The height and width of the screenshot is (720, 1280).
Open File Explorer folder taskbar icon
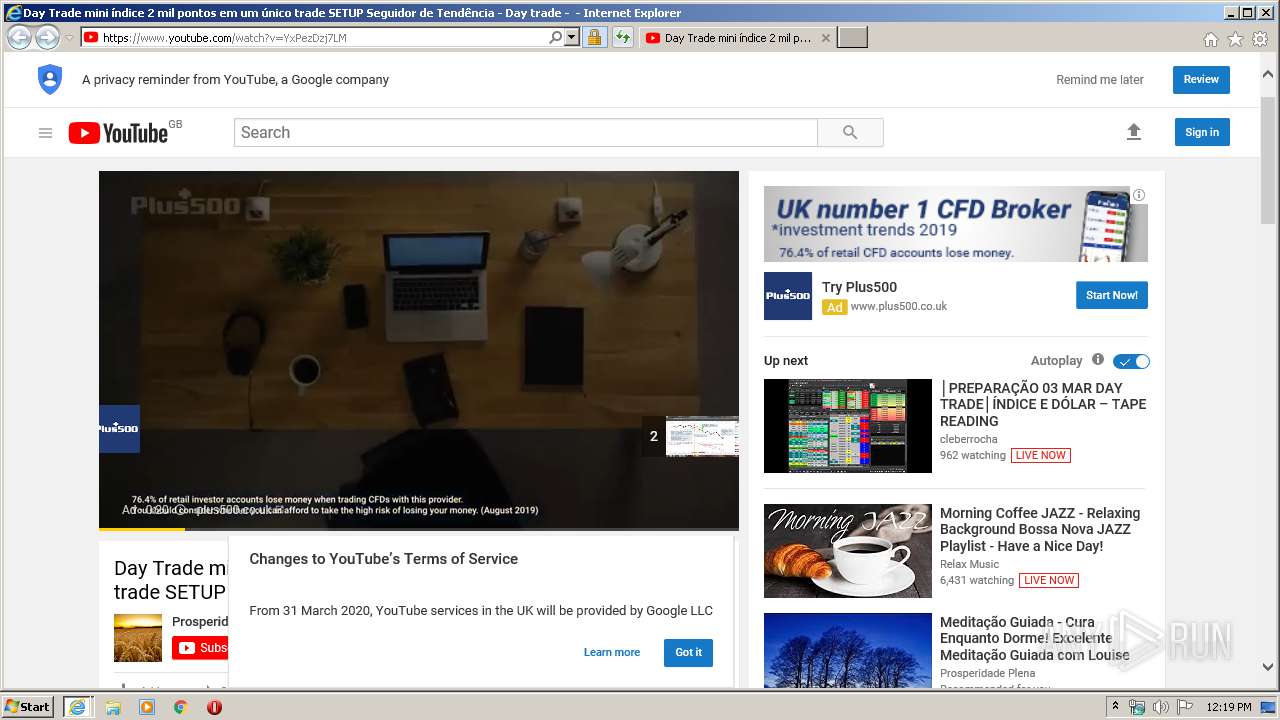pyautogui.click(x=113, y=707)
